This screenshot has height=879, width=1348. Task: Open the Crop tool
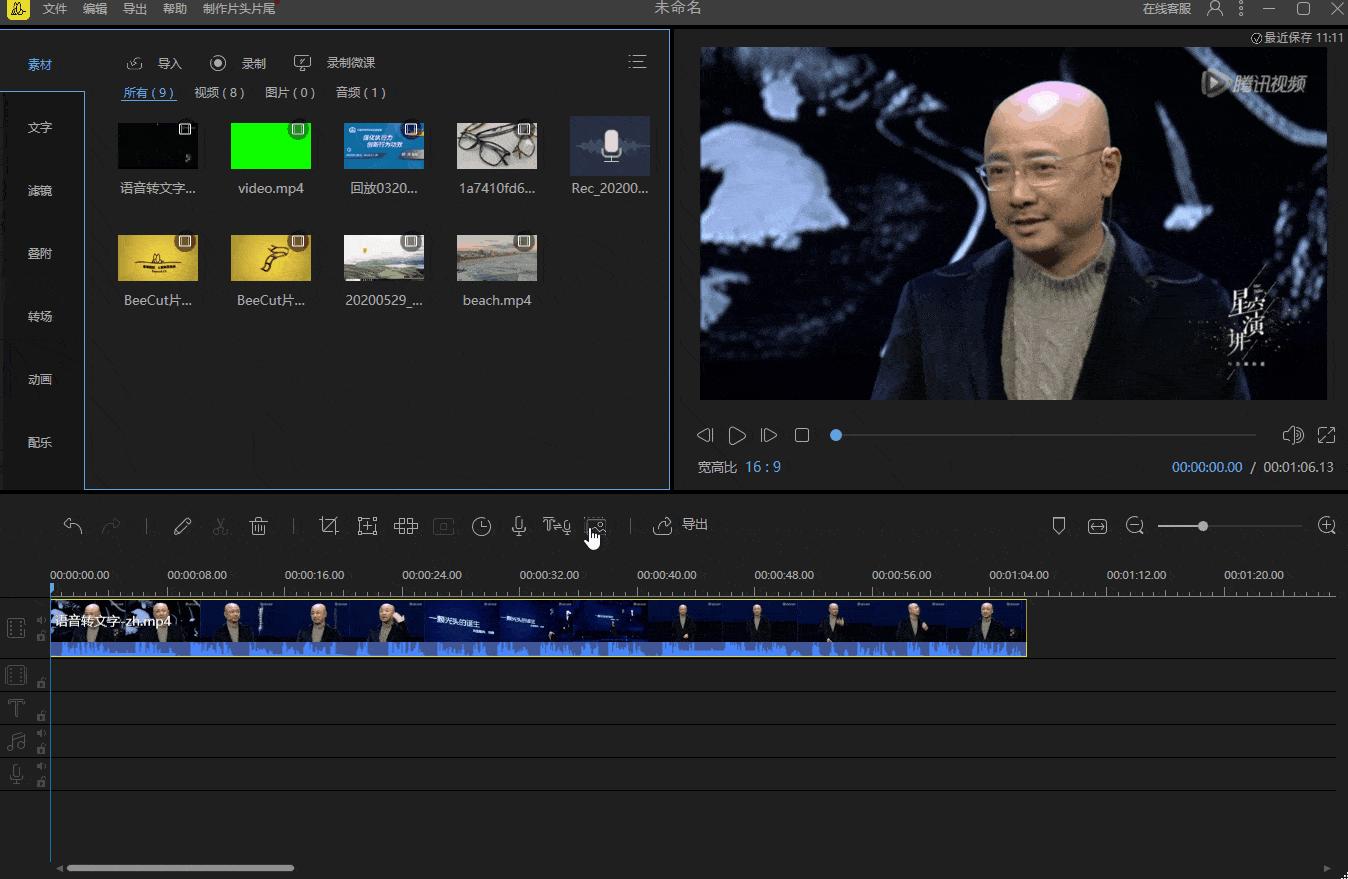[x=329, y=526]
